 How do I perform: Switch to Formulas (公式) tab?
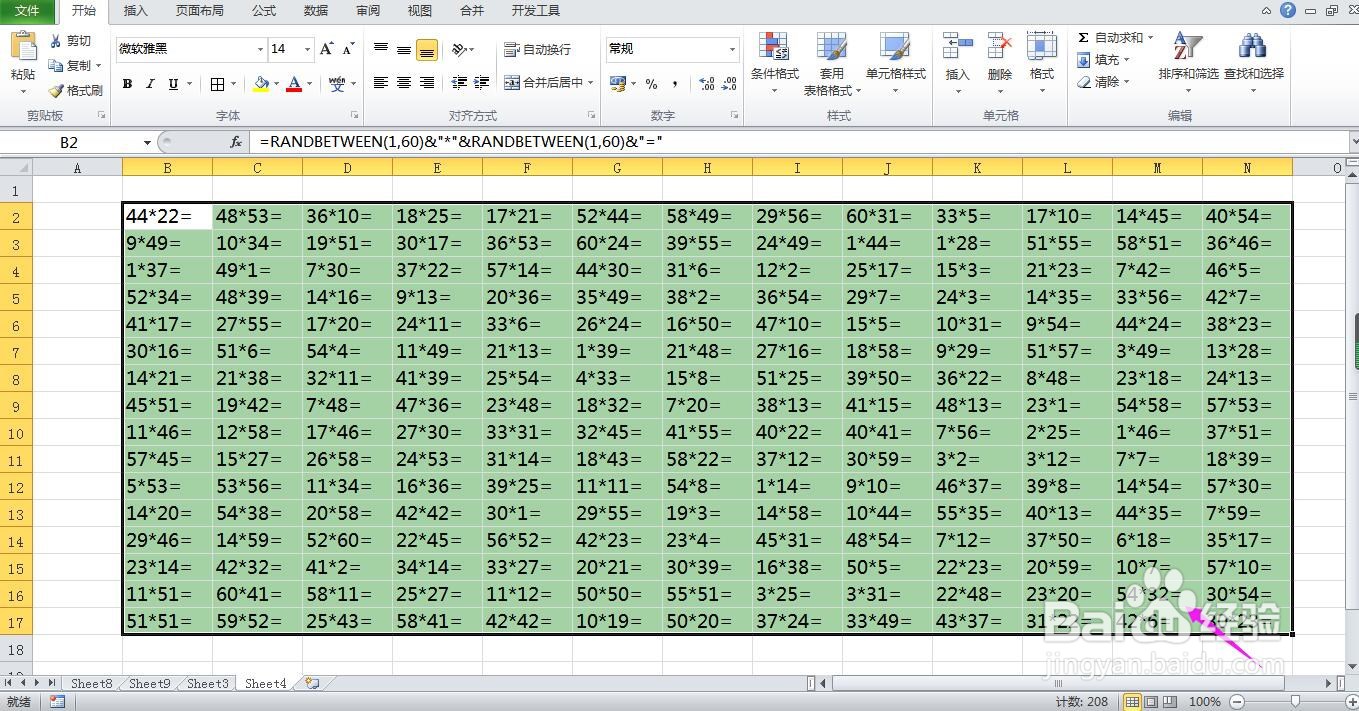[264, 11]
